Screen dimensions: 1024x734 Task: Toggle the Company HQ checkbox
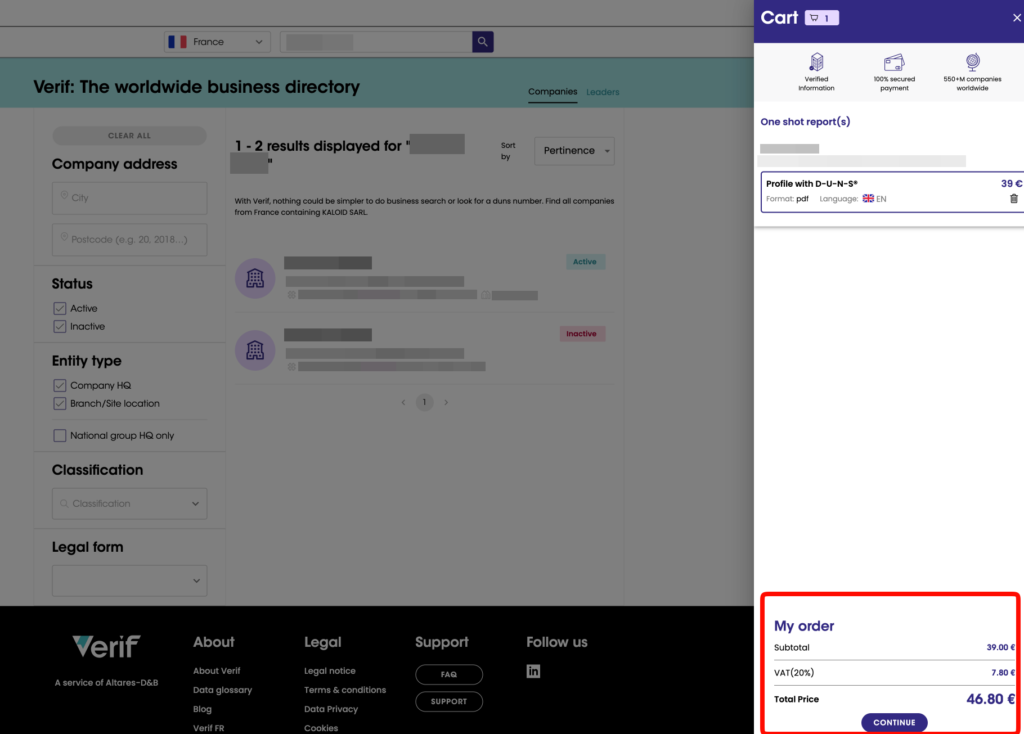tap(59, 385)
